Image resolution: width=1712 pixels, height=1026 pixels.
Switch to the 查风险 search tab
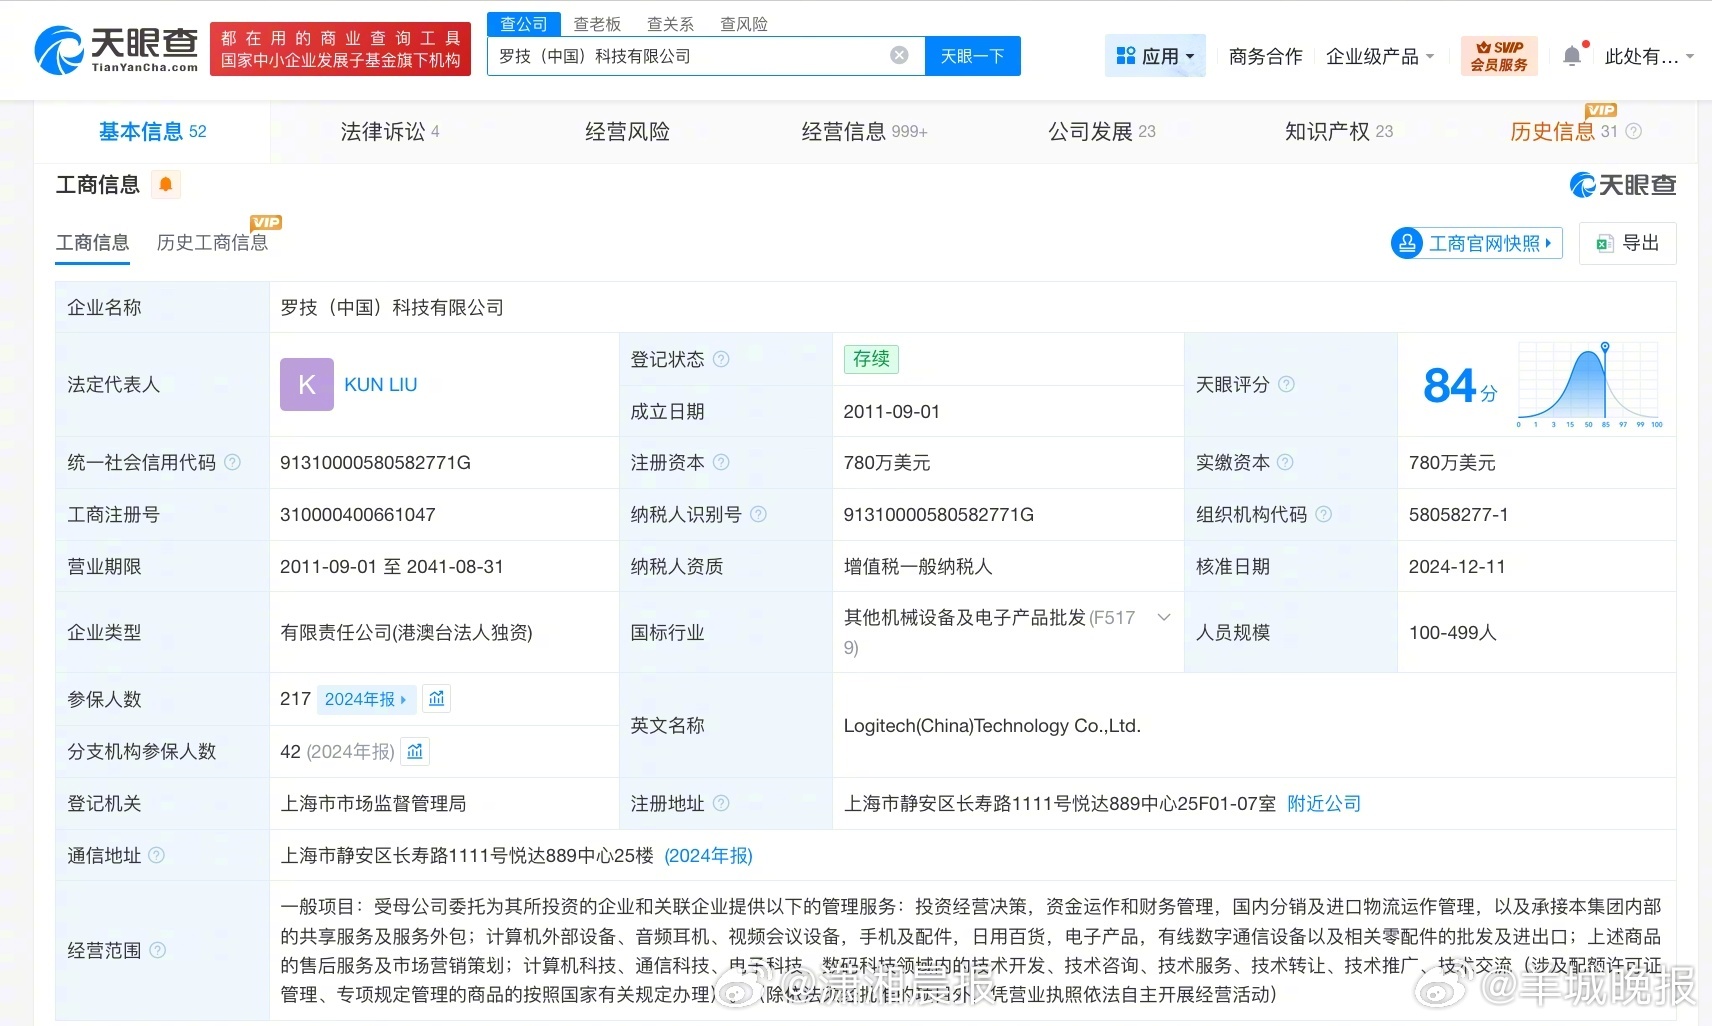[x=744, y=23]
